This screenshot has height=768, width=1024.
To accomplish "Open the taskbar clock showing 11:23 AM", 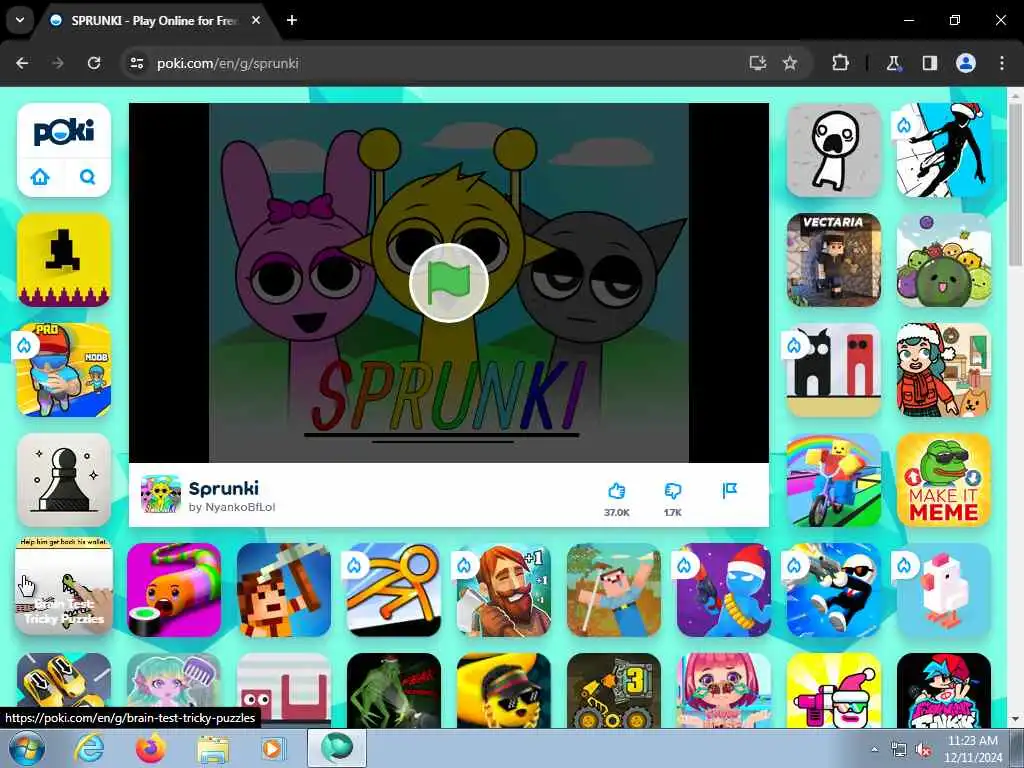I will coord(972,749).
